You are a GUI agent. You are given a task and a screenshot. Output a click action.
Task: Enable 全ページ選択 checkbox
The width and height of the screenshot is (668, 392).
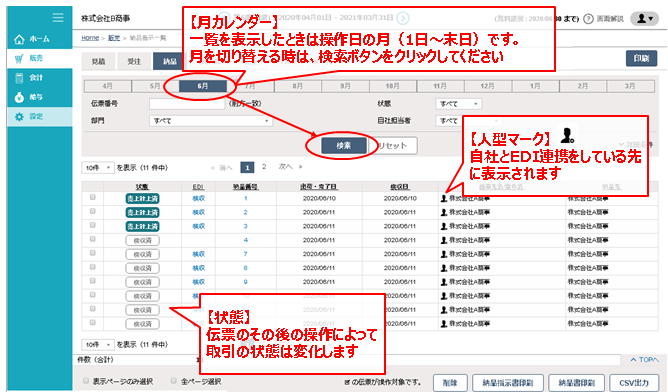173,380
